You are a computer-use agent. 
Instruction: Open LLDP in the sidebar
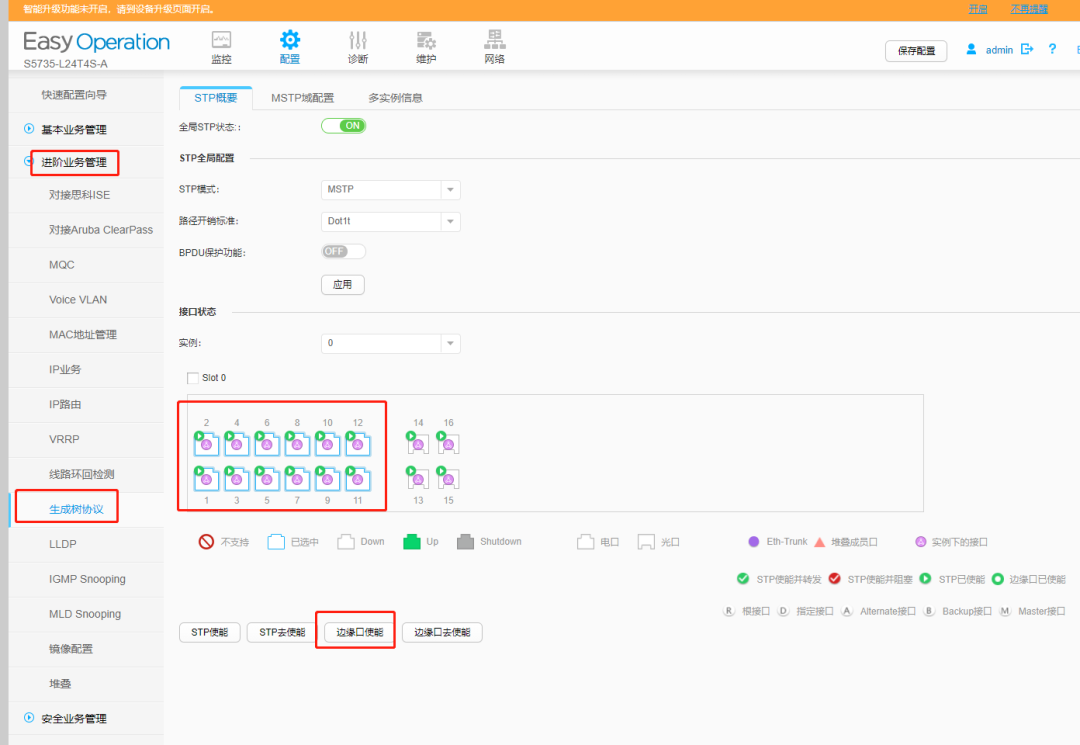86,544
